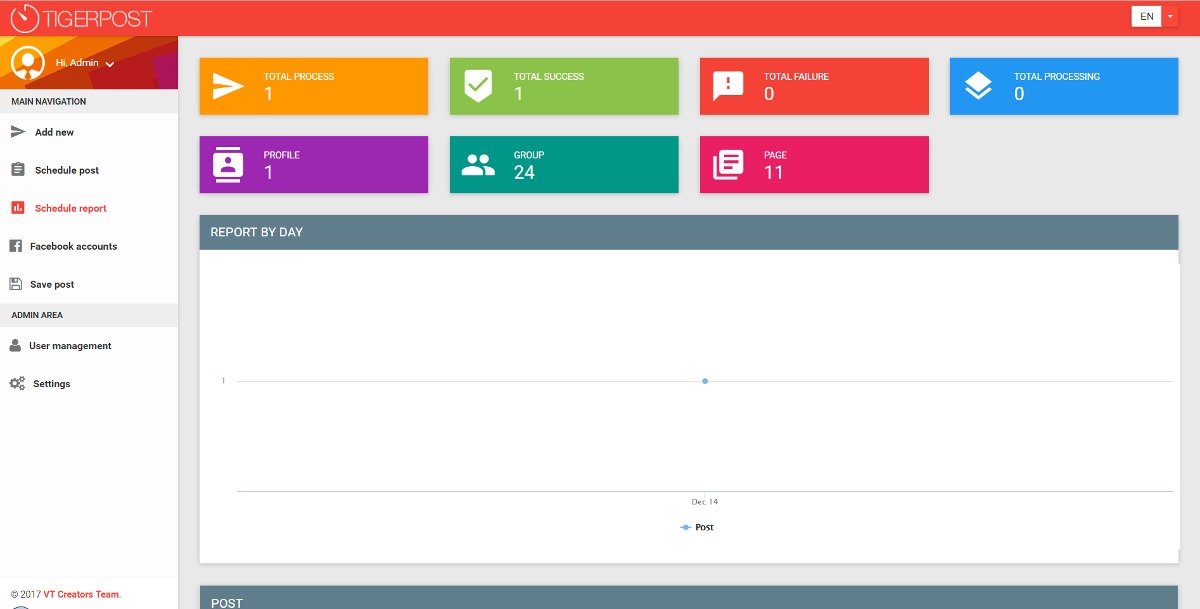
Task: Click the paper plane Add new icon
Action: [x=17, y=132]
